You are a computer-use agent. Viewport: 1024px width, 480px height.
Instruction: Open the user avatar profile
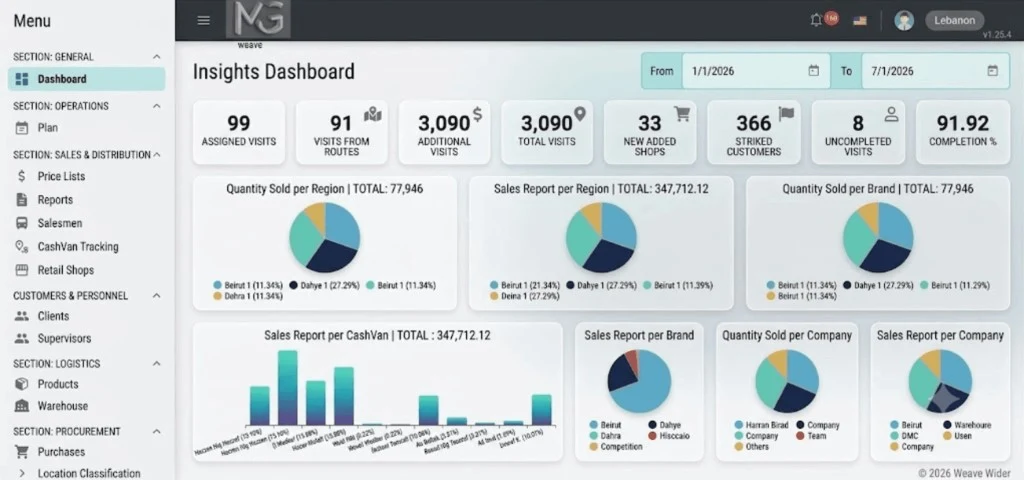point(904,20)
